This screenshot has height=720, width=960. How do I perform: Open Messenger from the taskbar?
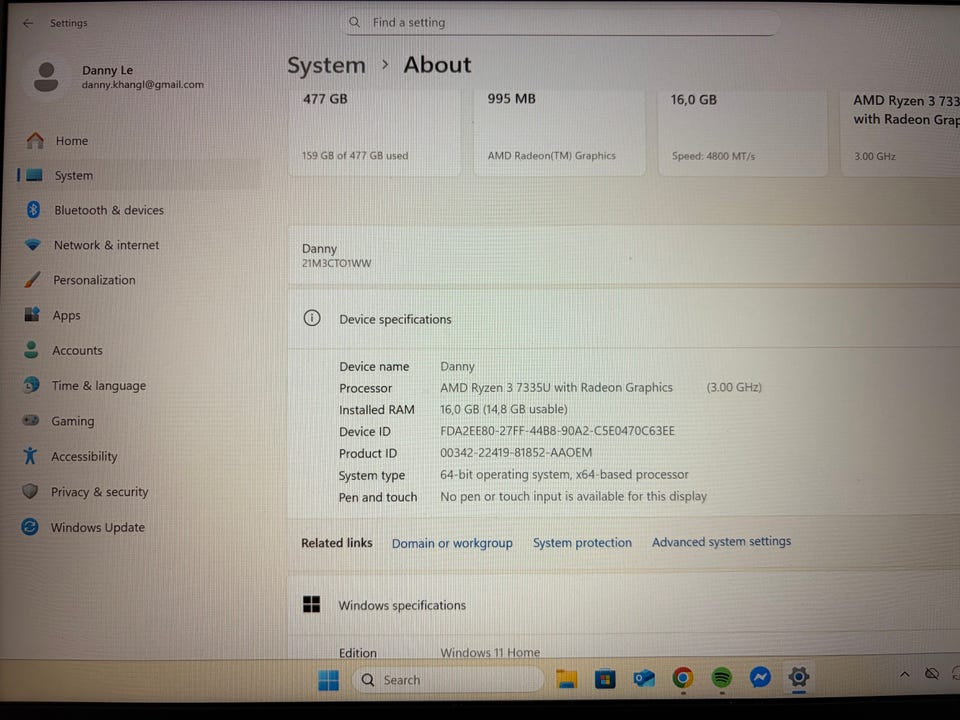[x=760, y=677]
